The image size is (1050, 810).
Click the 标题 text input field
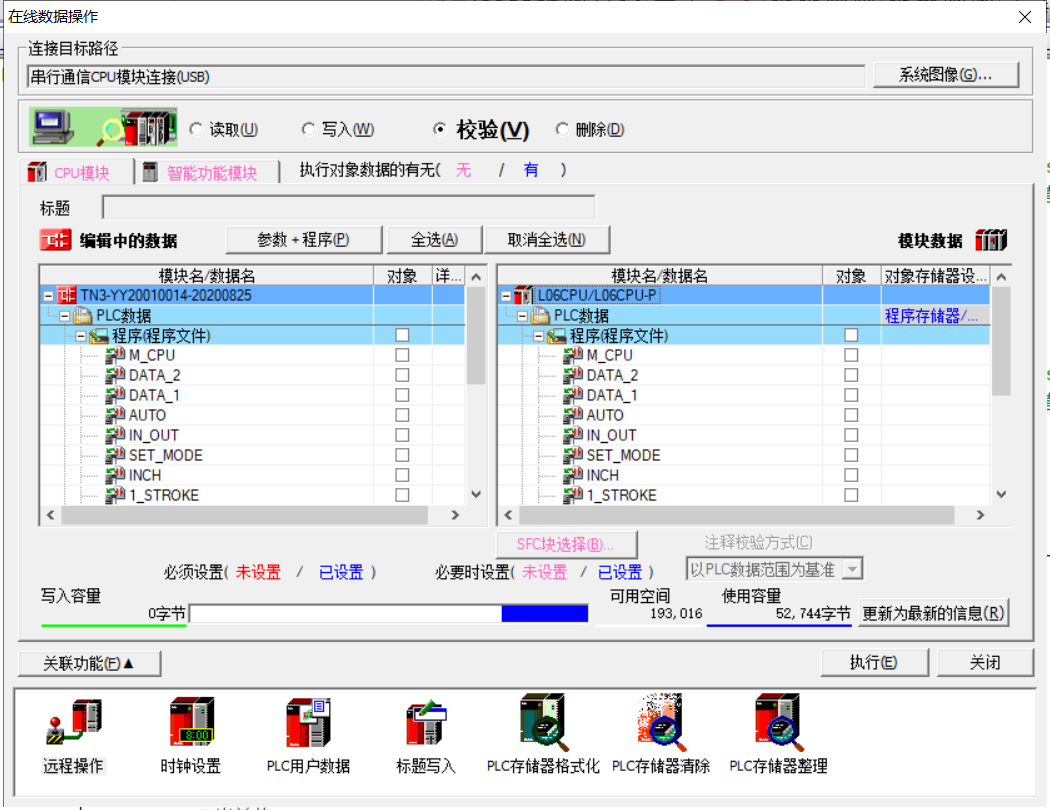coord(348,208)
